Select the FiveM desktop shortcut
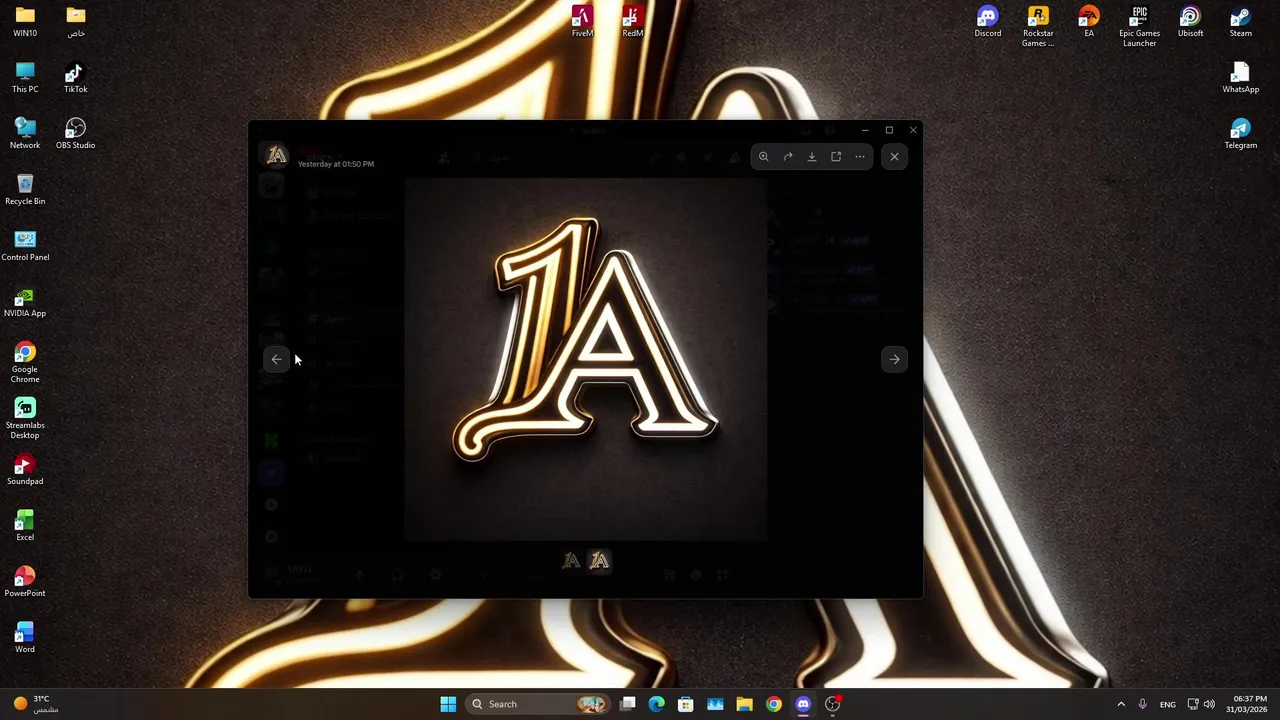This screenshot has height=720, width=1280. [582, 21]
